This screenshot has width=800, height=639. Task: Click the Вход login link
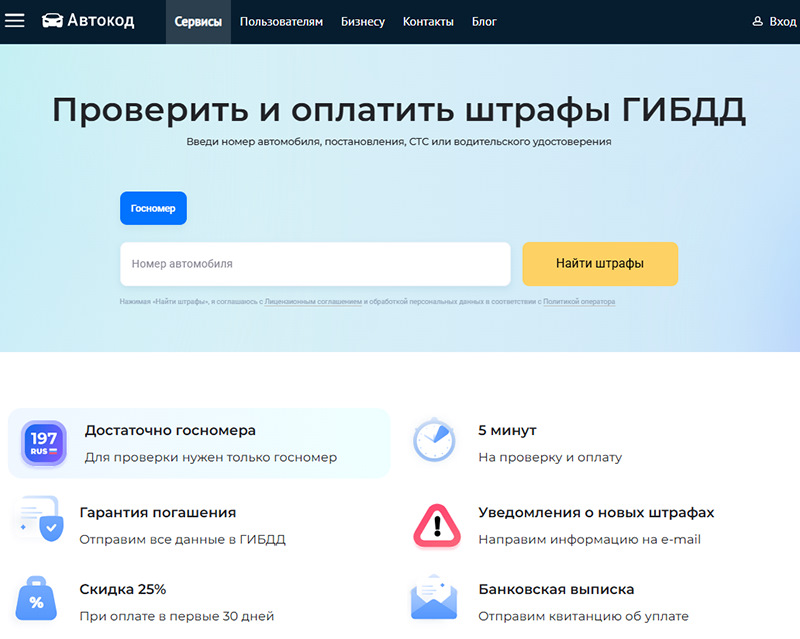tap(783, 21)
